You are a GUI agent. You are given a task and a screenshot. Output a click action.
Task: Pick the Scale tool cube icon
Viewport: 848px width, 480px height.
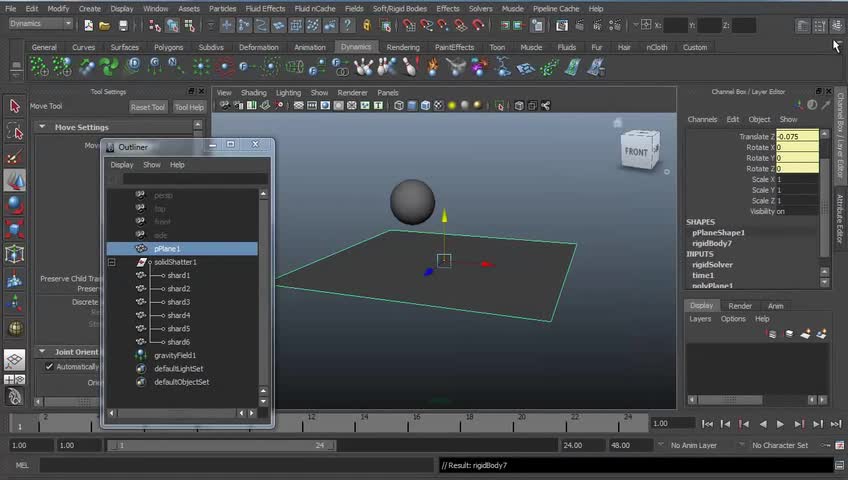(15, 229)
